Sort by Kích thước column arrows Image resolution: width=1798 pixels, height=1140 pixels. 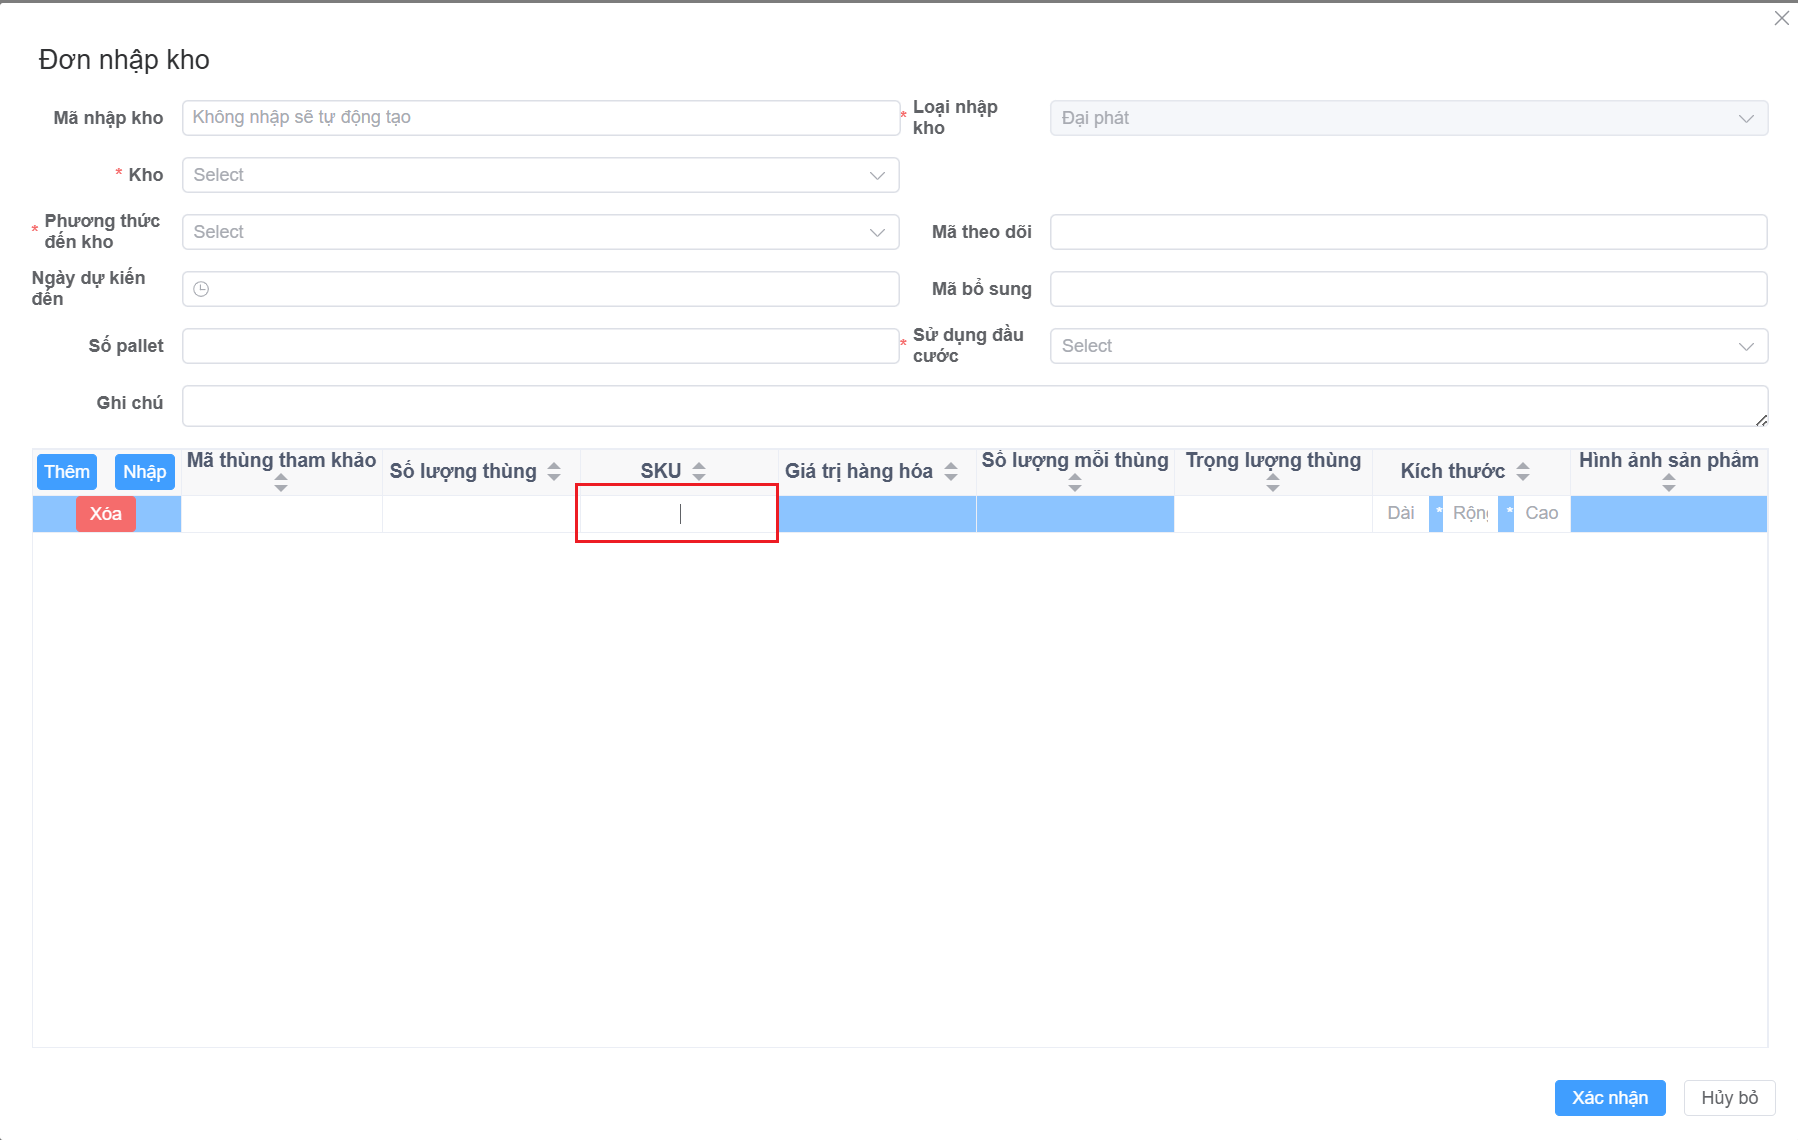click(1523, 471)
